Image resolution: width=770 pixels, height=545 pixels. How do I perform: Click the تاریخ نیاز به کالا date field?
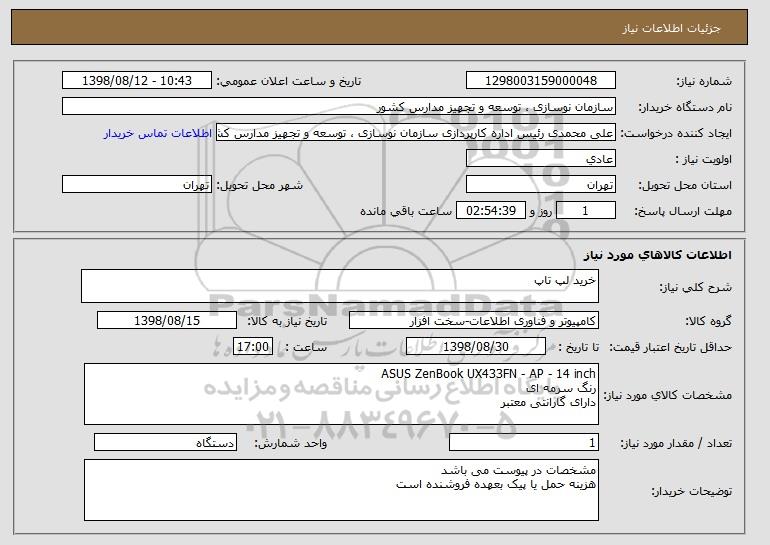pyautogui.click(x=167, y=321)
